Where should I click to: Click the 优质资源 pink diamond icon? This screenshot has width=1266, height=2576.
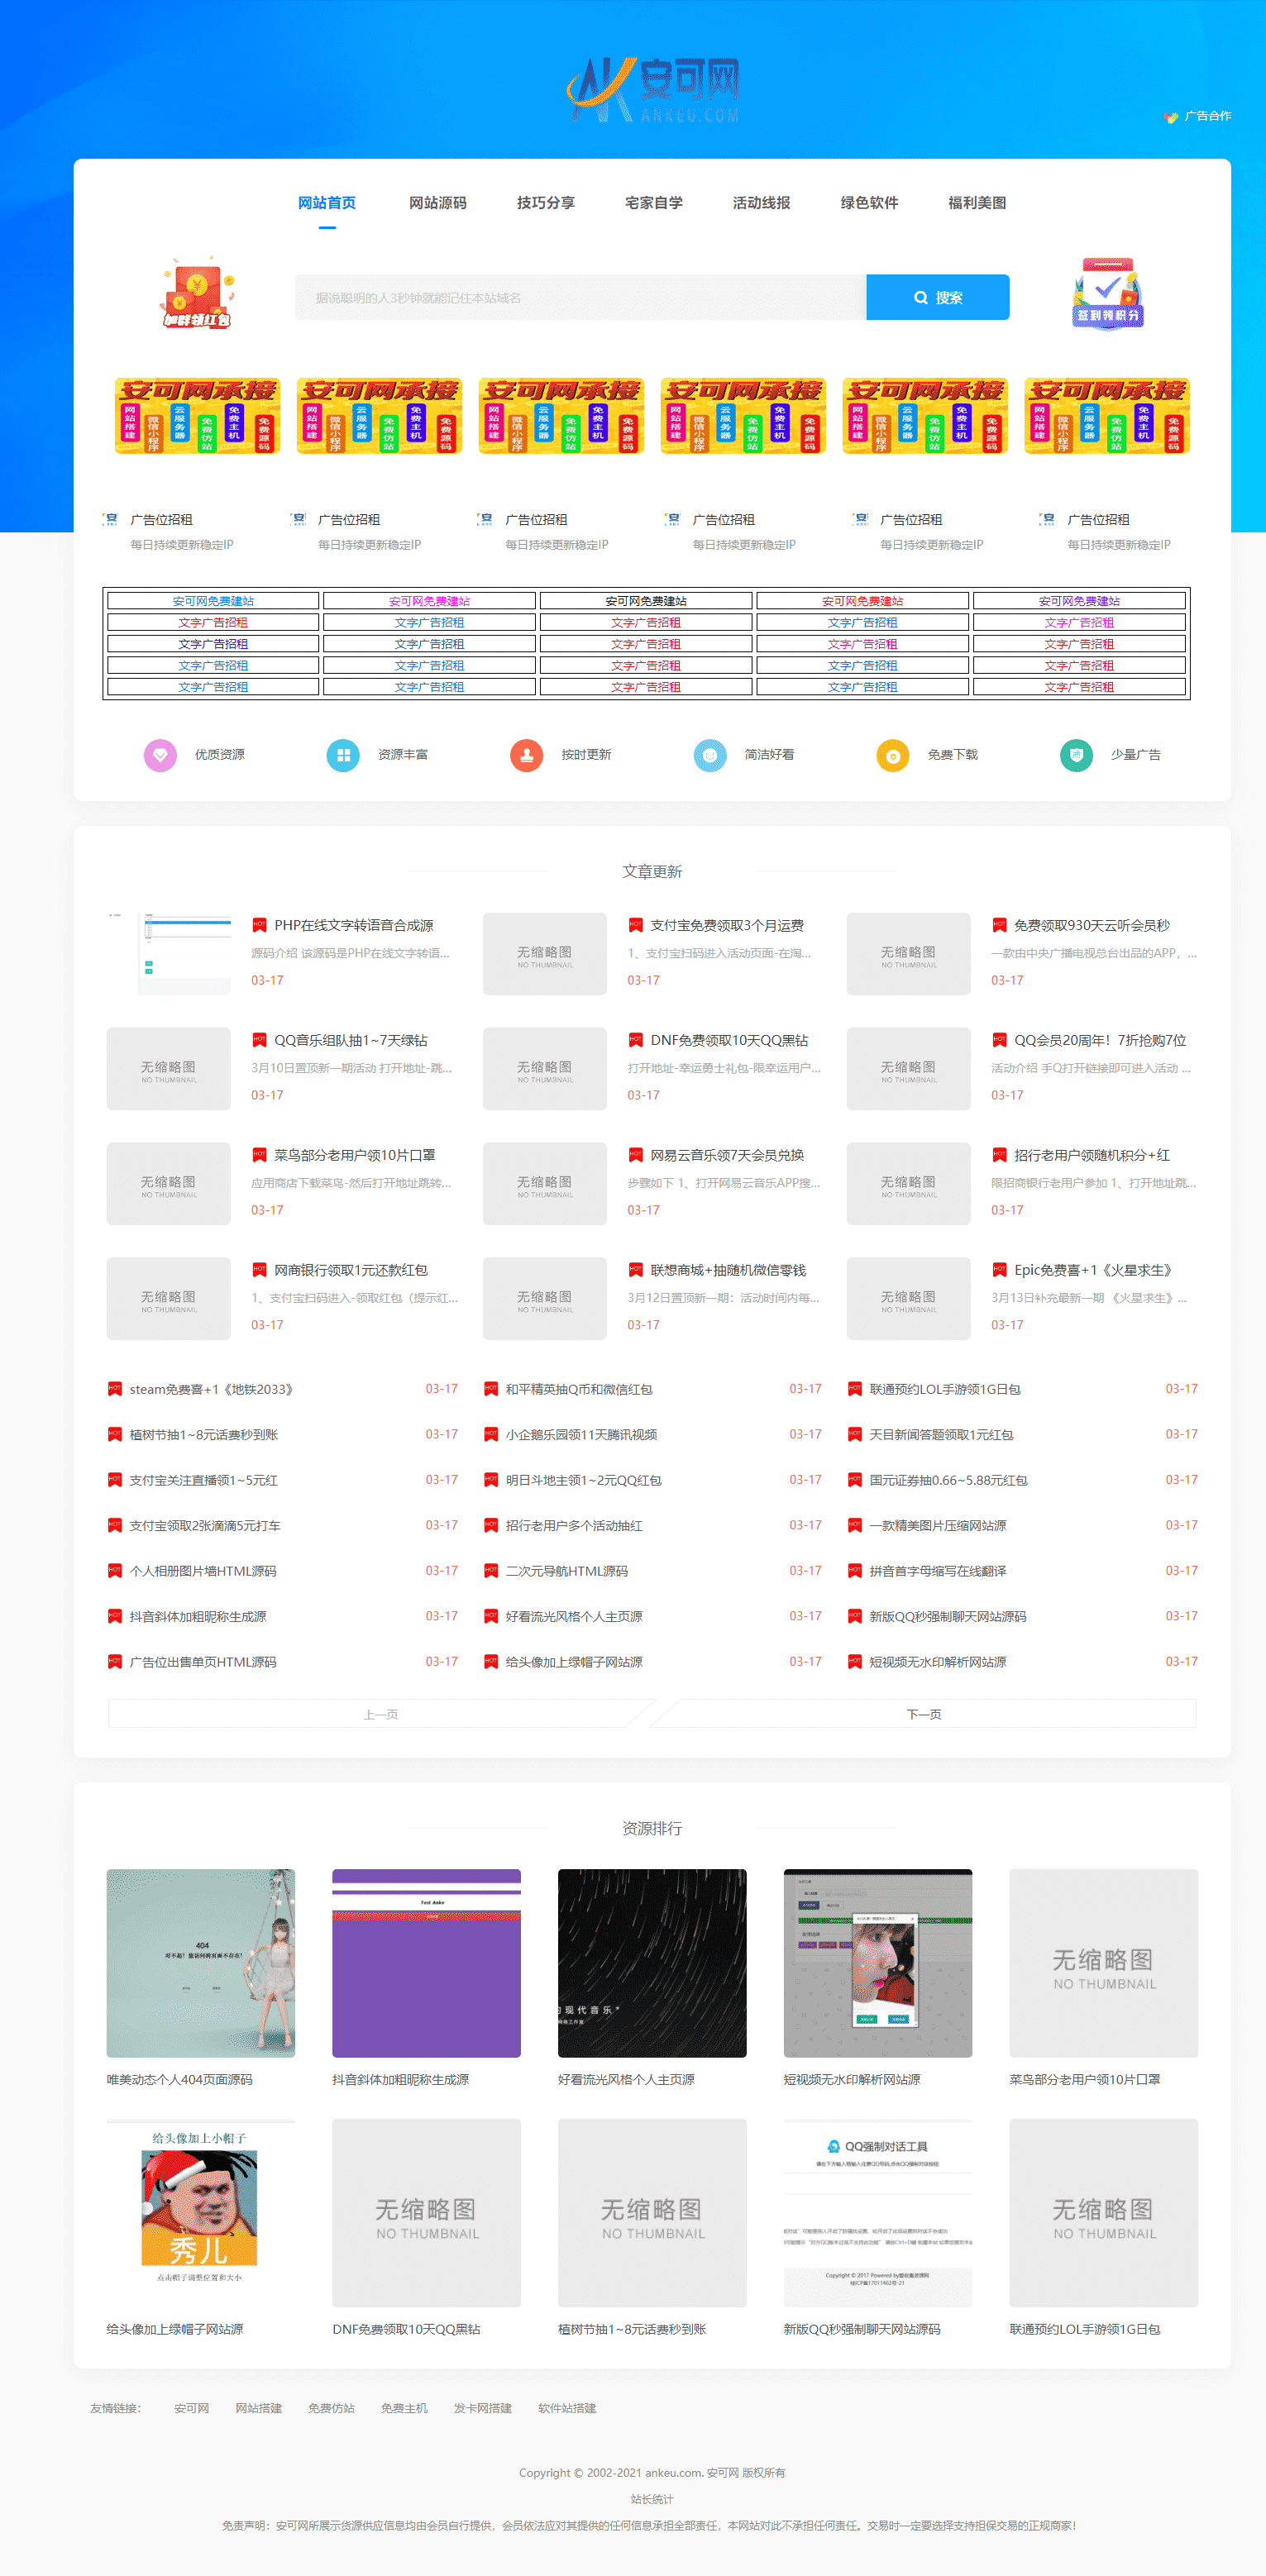[160, 755]
